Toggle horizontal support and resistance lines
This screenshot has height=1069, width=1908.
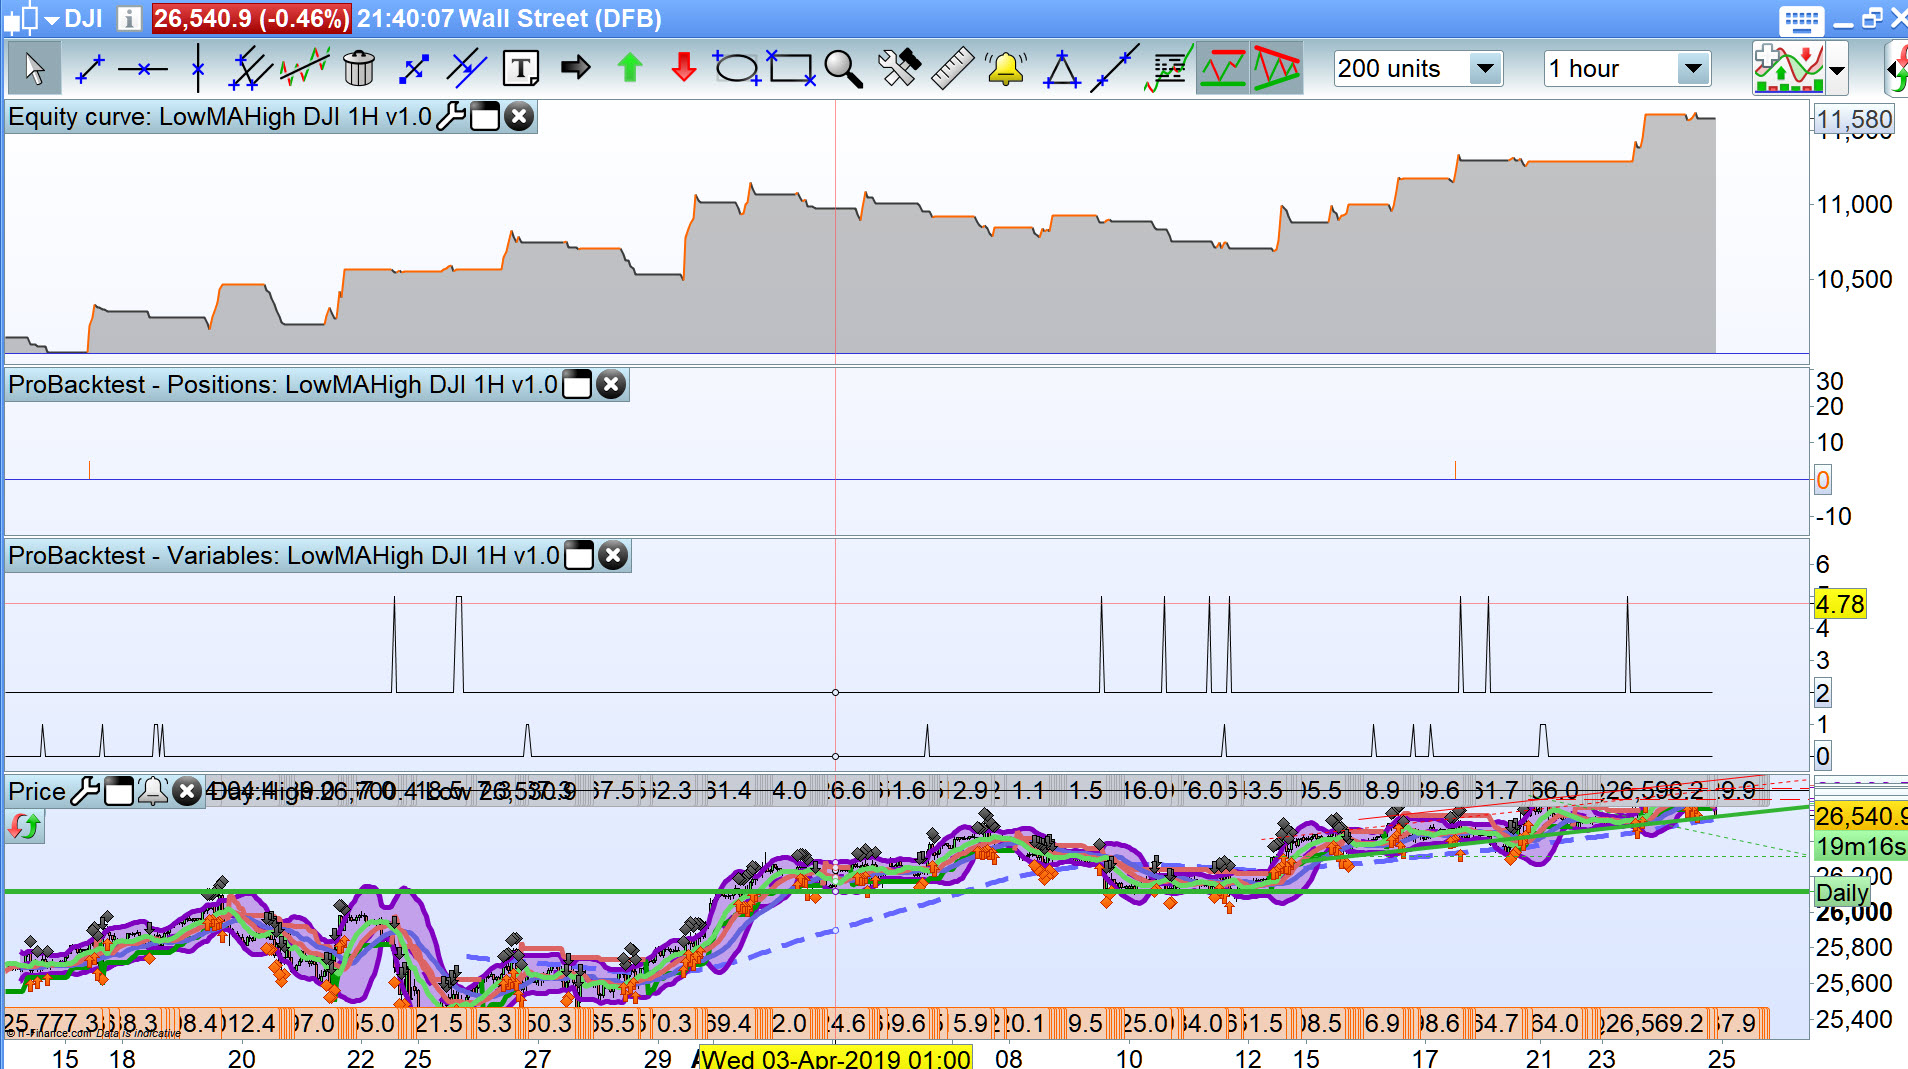[1223, 69]
